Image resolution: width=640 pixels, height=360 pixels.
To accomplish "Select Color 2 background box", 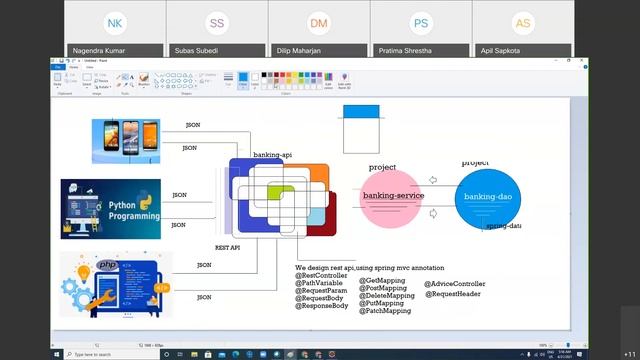I will coord(255,80).
